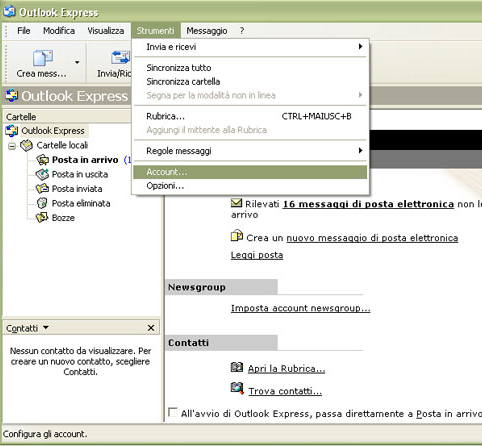Close the Strumenti menu from the menu bar
This screenshot has width=482, height=446.
tap(155, 31)
